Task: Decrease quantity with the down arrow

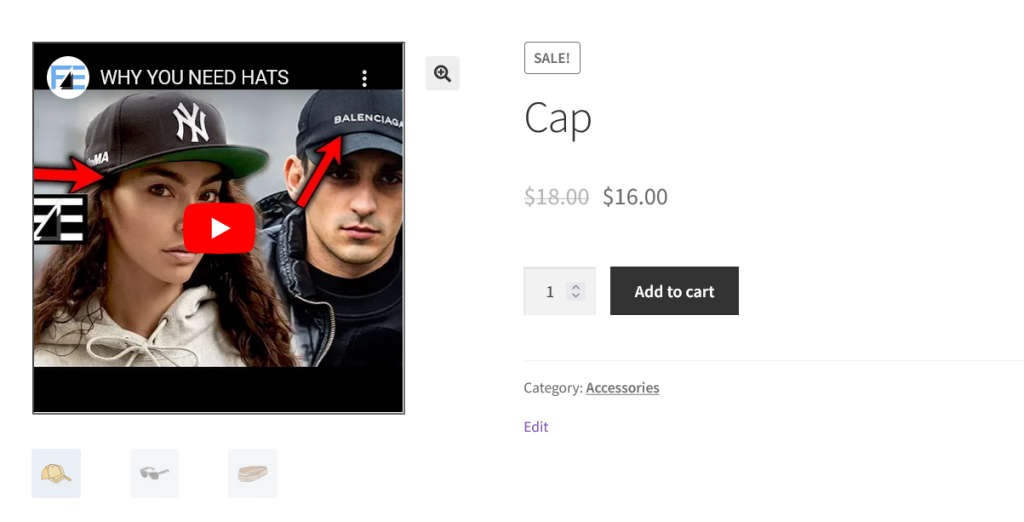Action: 575,296
